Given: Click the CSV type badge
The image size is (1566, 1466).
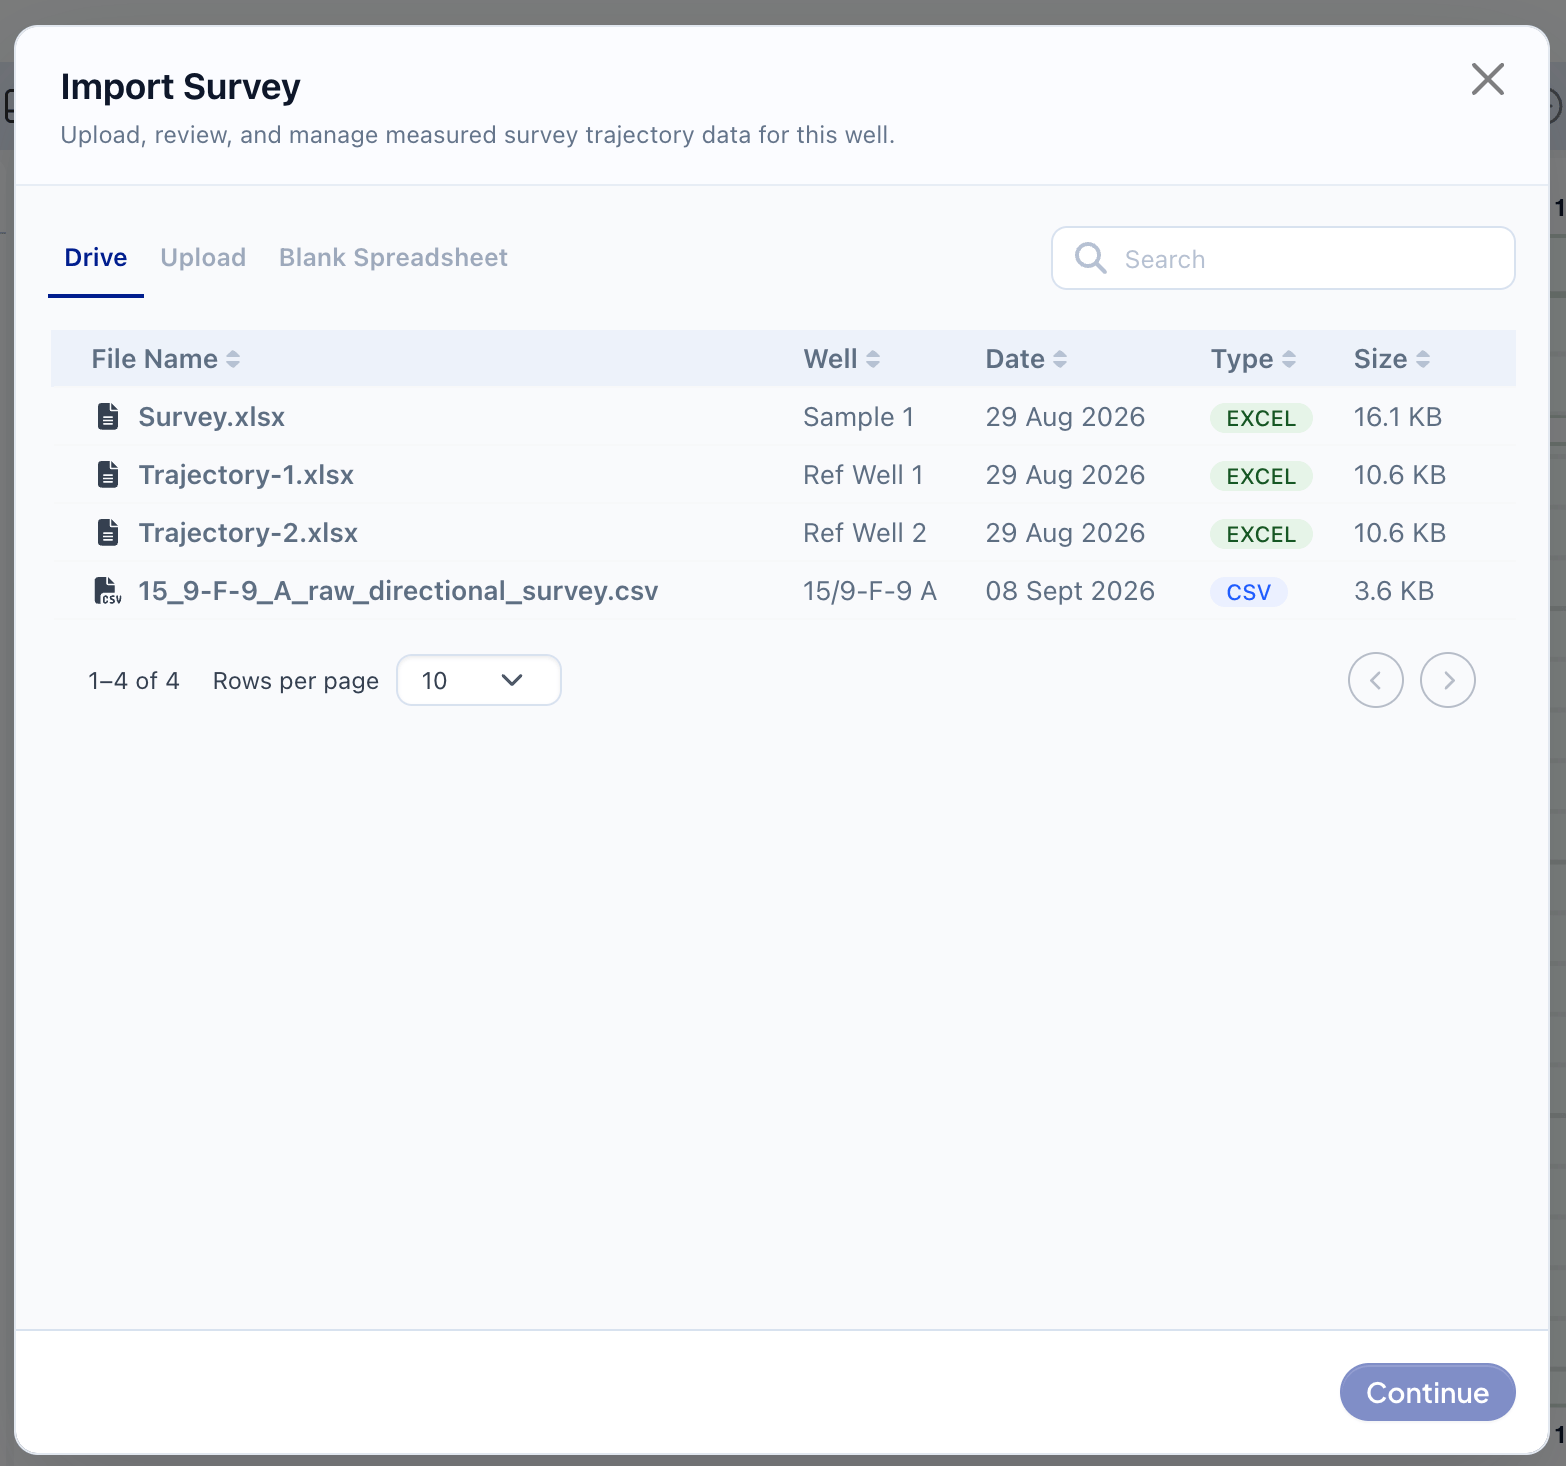Looking at the screenshot, I should point(1249,592).
